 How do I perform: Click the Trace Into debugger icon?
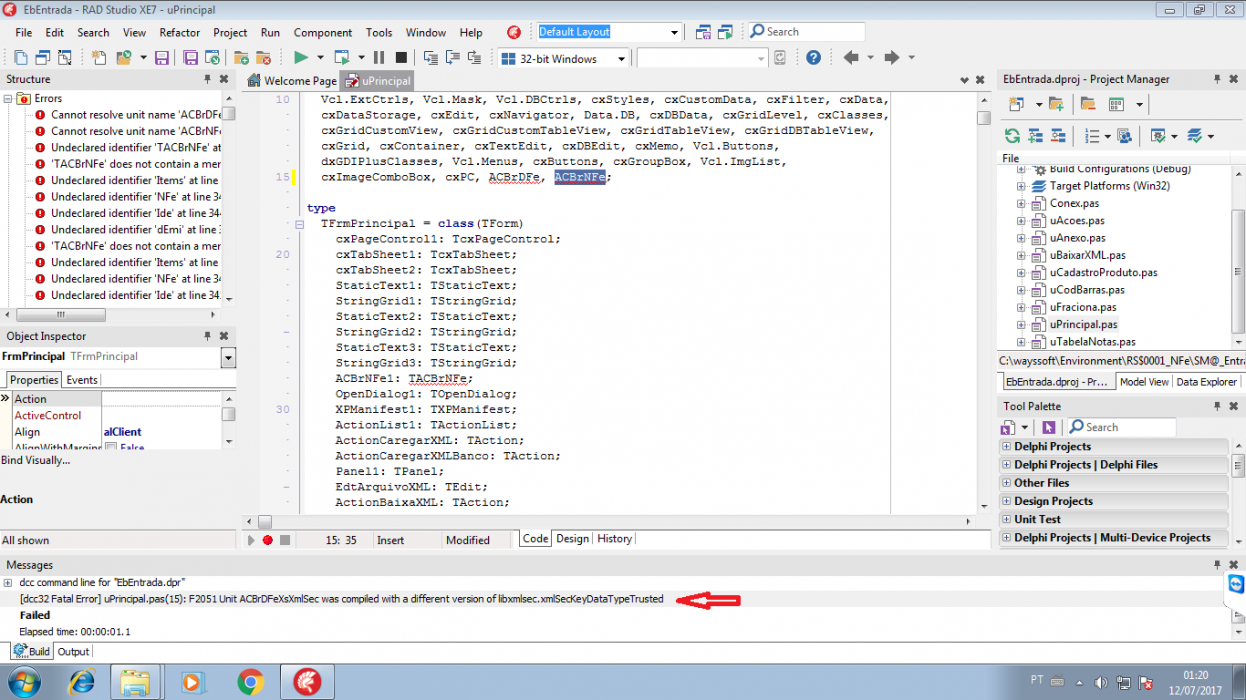(x=431, y=58)
